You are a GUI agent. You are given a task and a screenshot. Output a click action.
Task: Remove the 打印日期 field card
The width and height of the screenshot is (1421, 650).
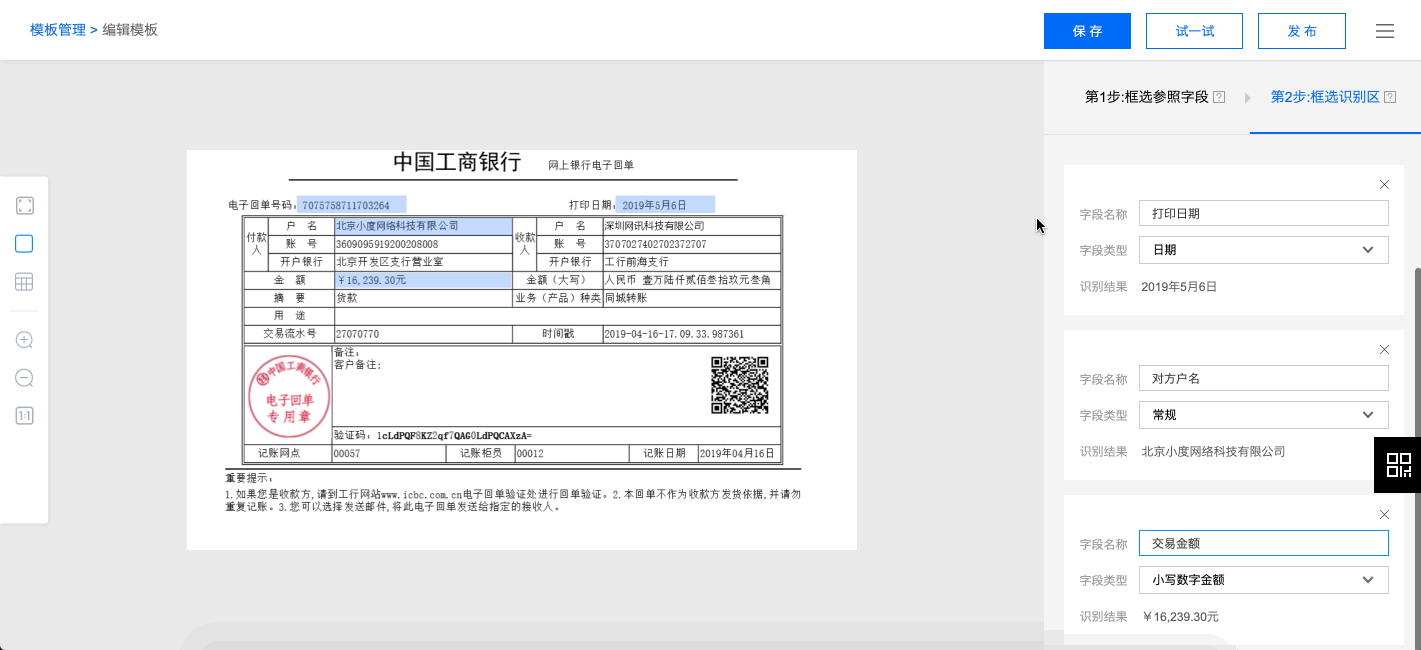[1384, 184]
